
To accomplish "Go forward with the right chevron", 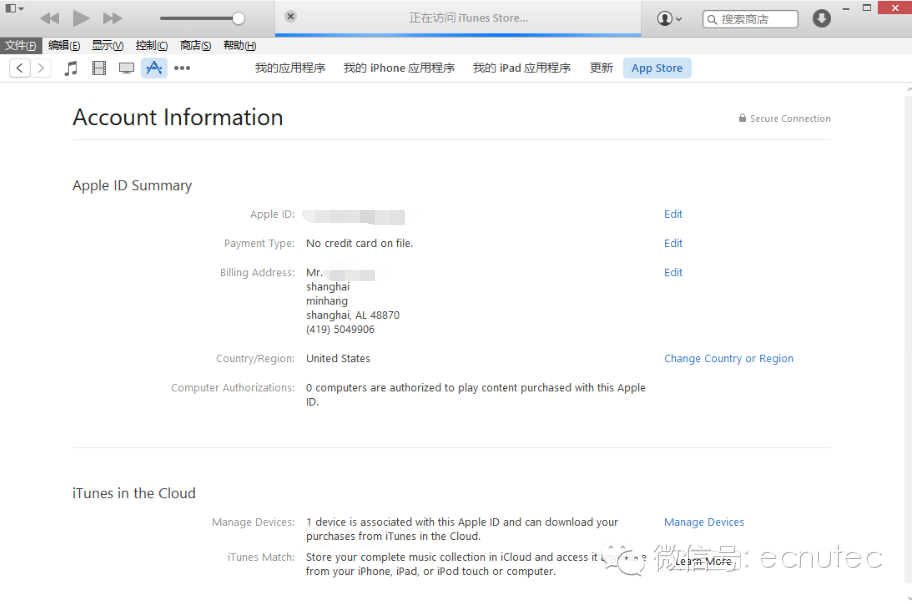I will pos(41,68).
